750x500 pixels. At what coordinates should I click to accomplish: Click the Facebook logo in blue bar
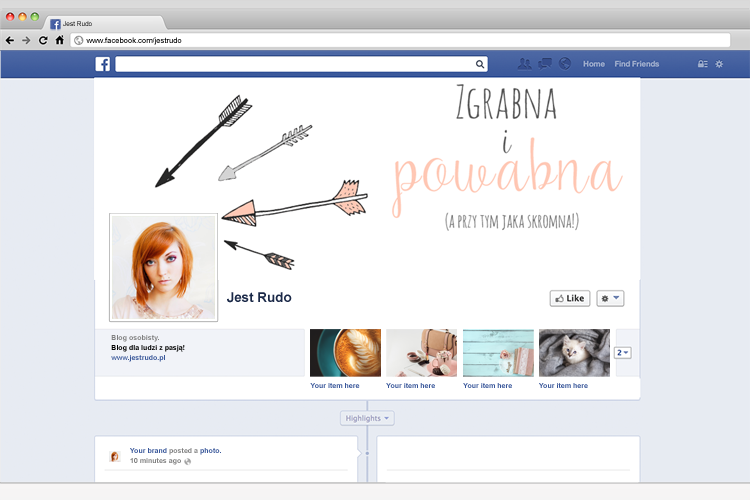(x=102, y=64)
